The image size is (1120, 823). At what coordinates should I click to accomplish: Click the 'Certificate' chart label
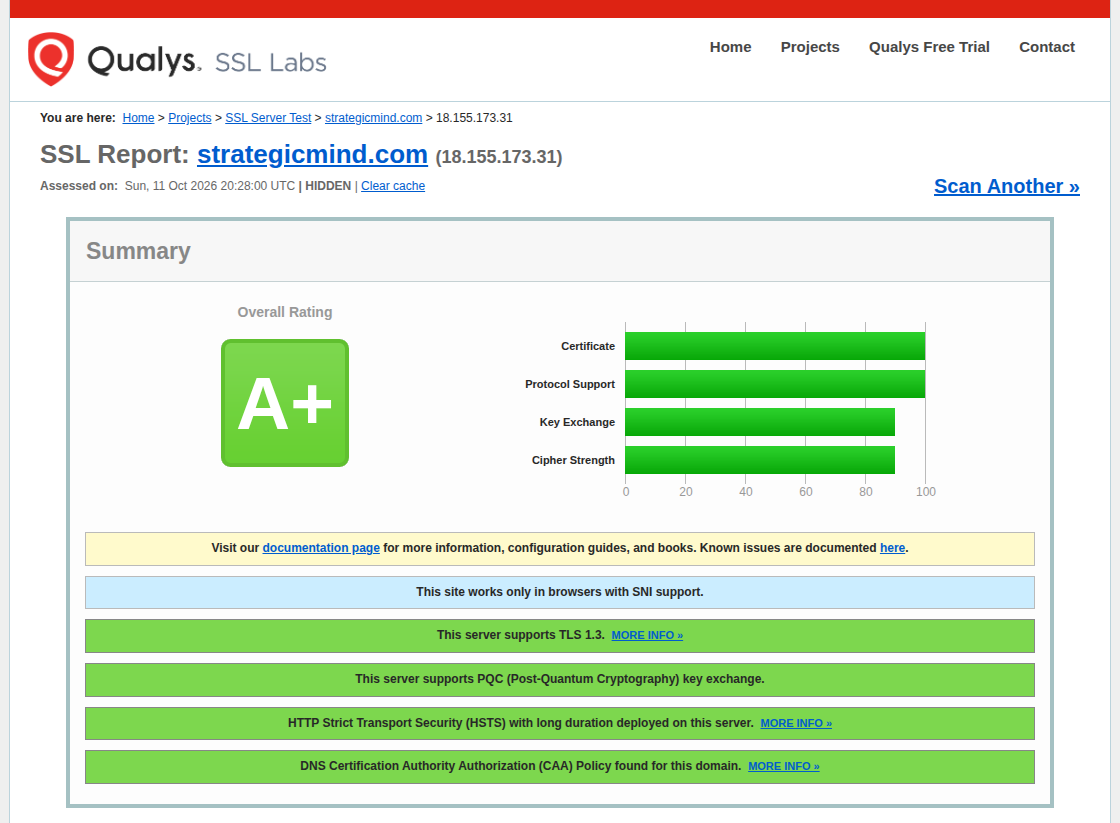(588, 346)
